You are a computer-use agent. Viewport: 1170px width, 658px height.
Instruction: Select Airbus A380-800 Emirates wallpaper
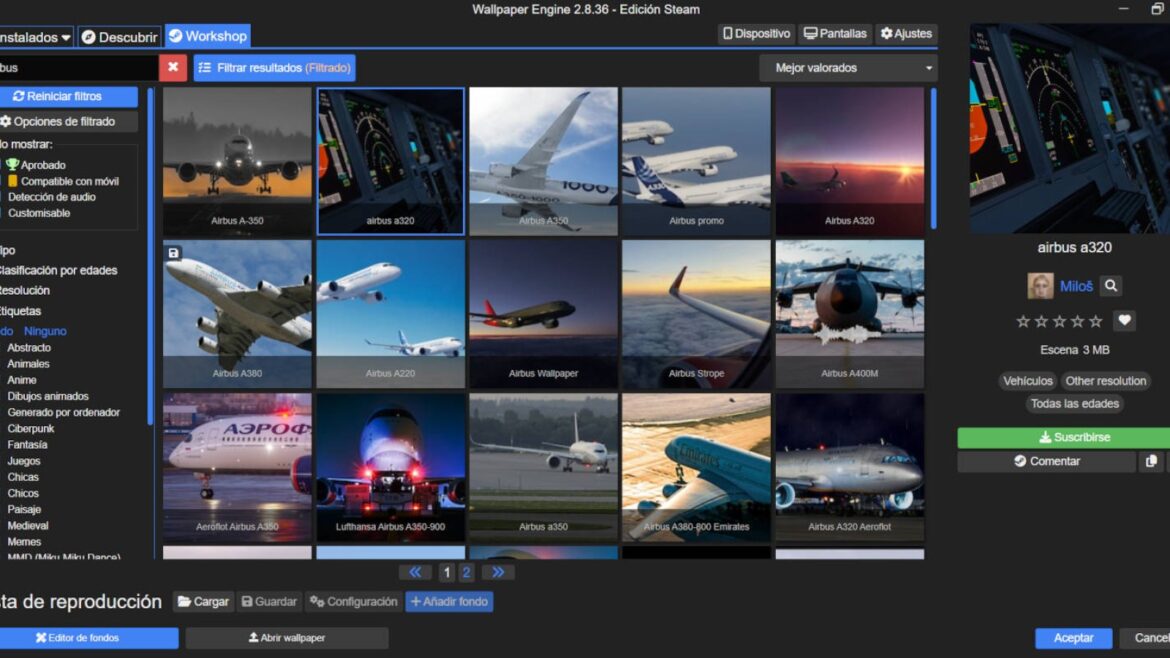(696, 467)
